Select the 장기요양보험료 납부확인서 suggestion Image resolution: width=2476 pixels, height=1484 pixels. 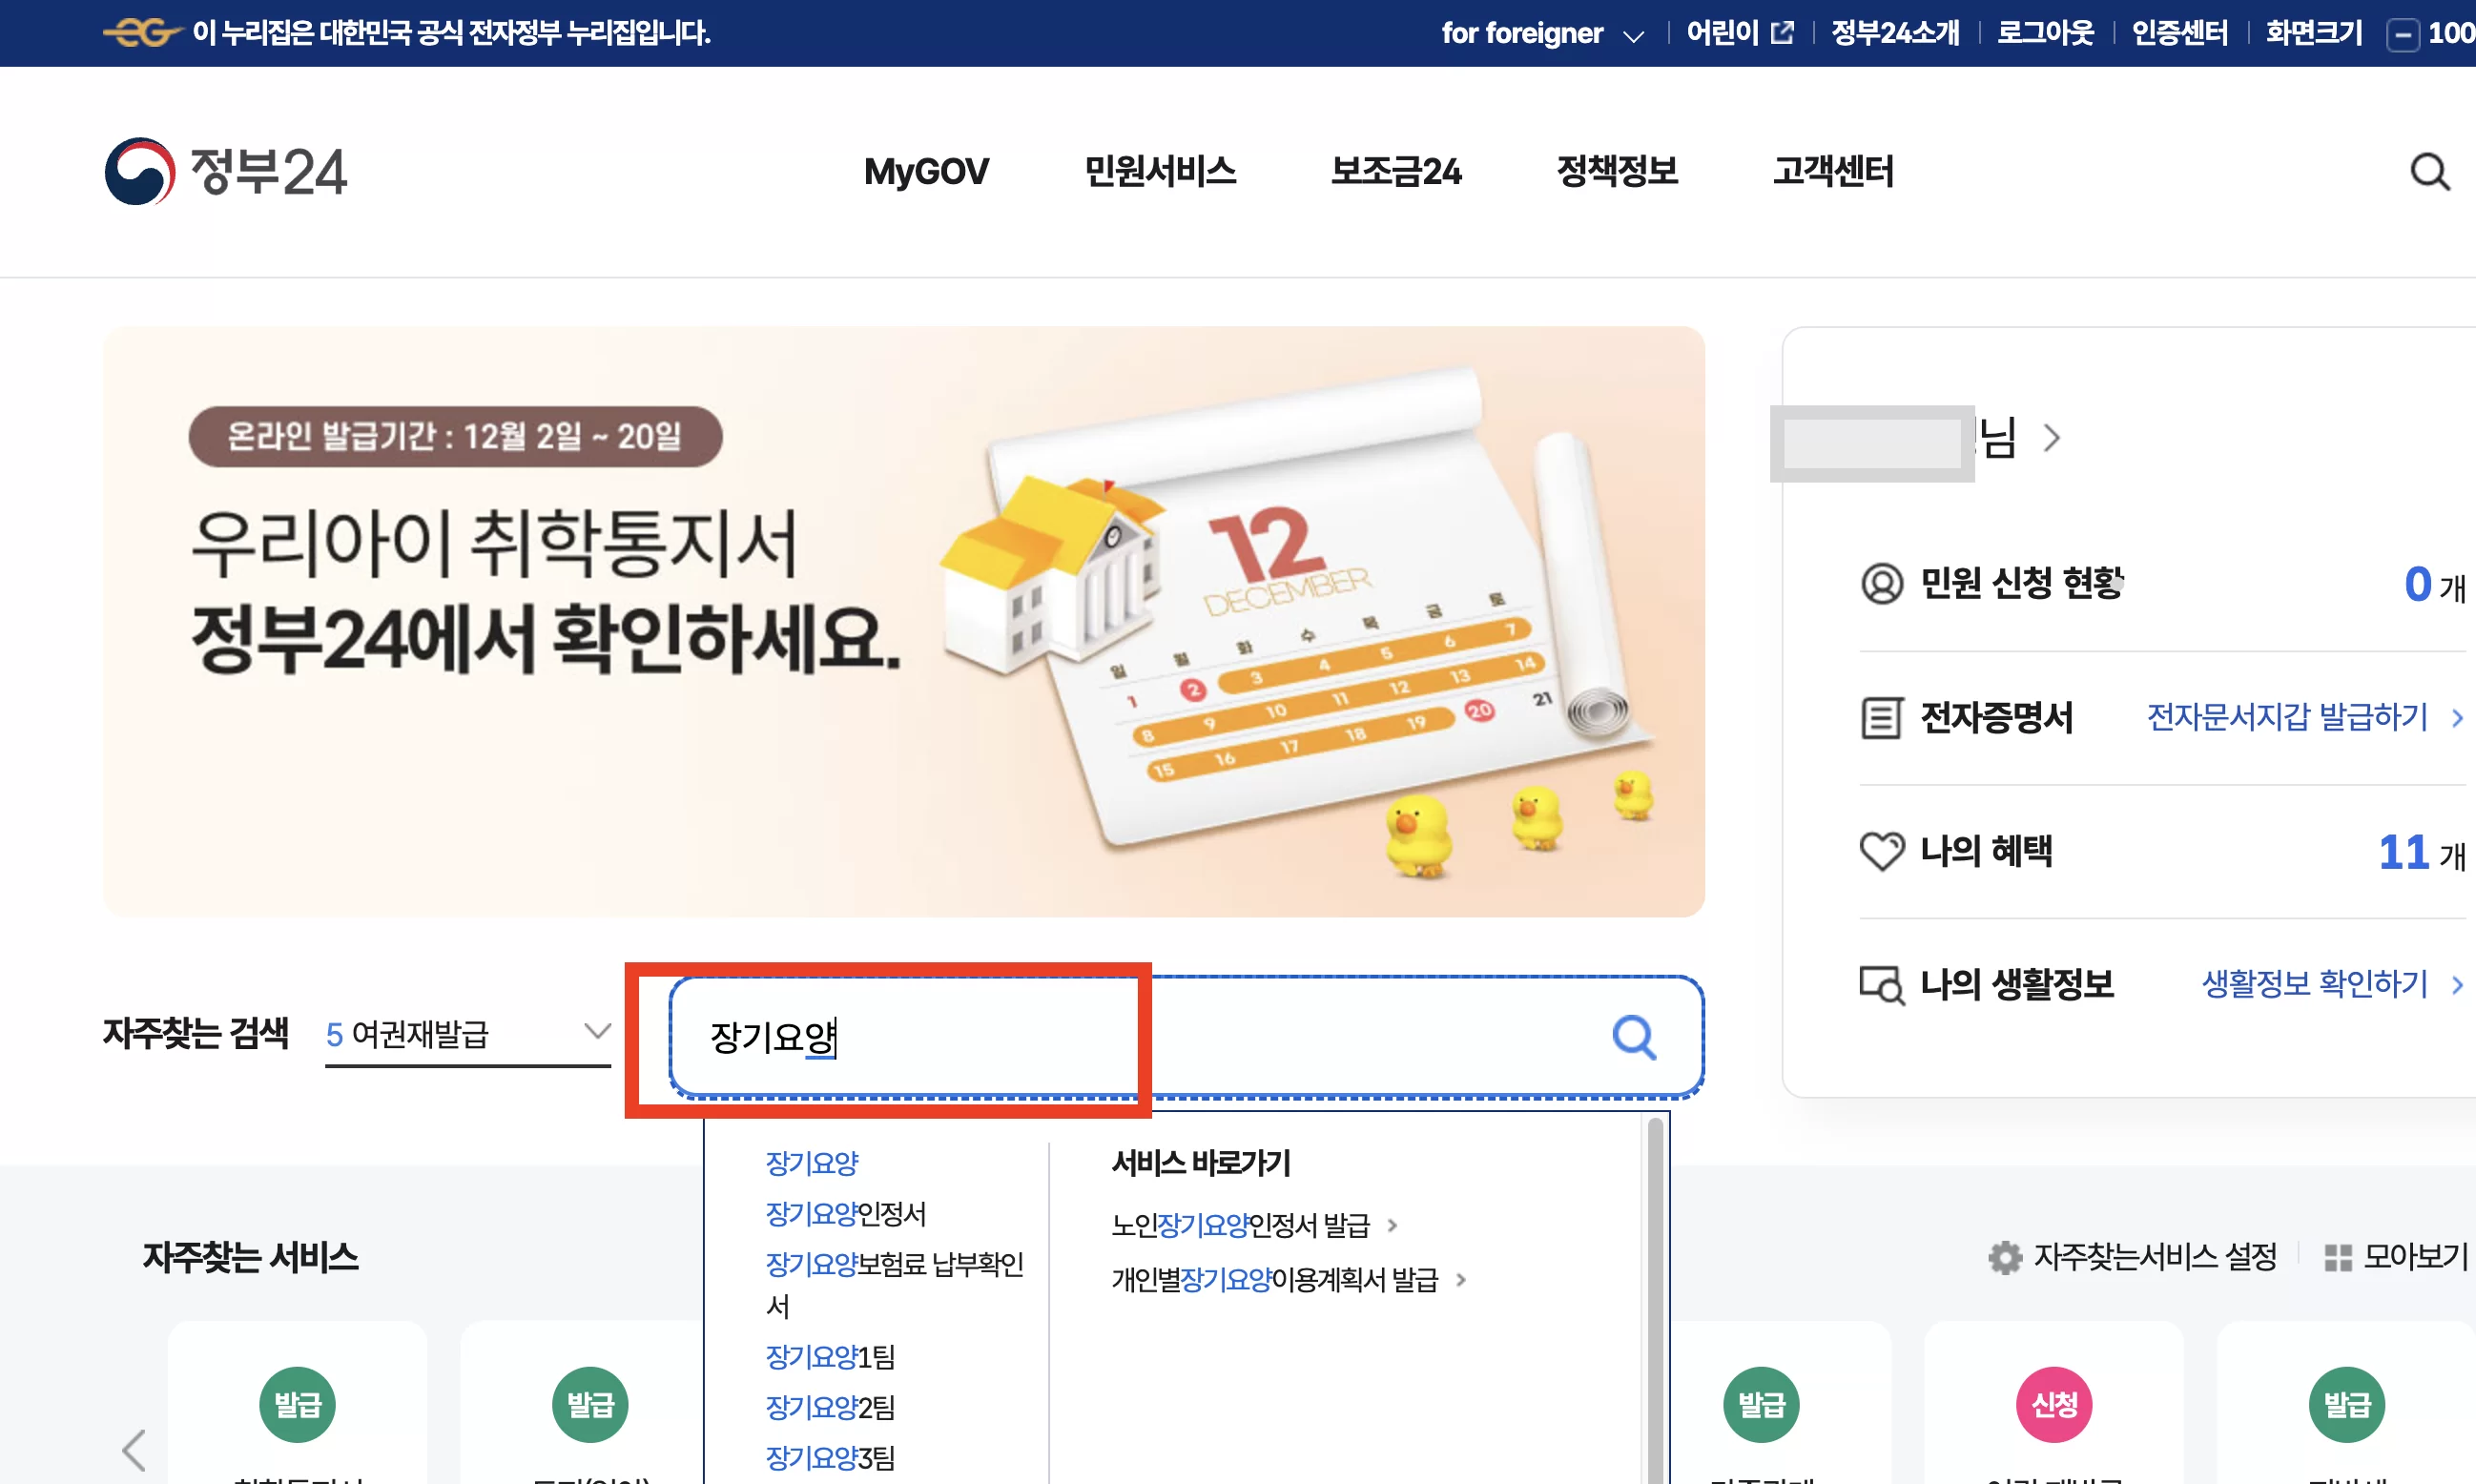point(894,1285)
